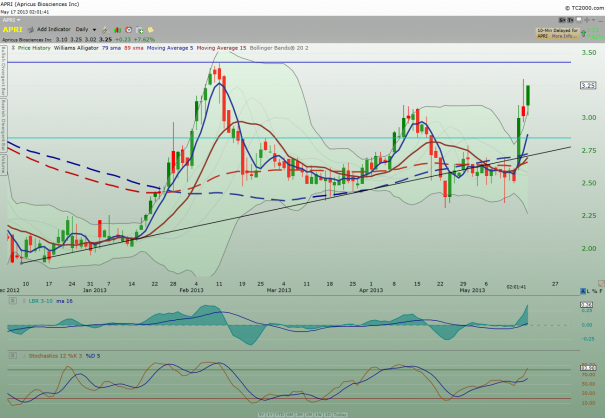The image size is (605, 418).
Task: Select the 1Y time range button
Action: (270, 415)
